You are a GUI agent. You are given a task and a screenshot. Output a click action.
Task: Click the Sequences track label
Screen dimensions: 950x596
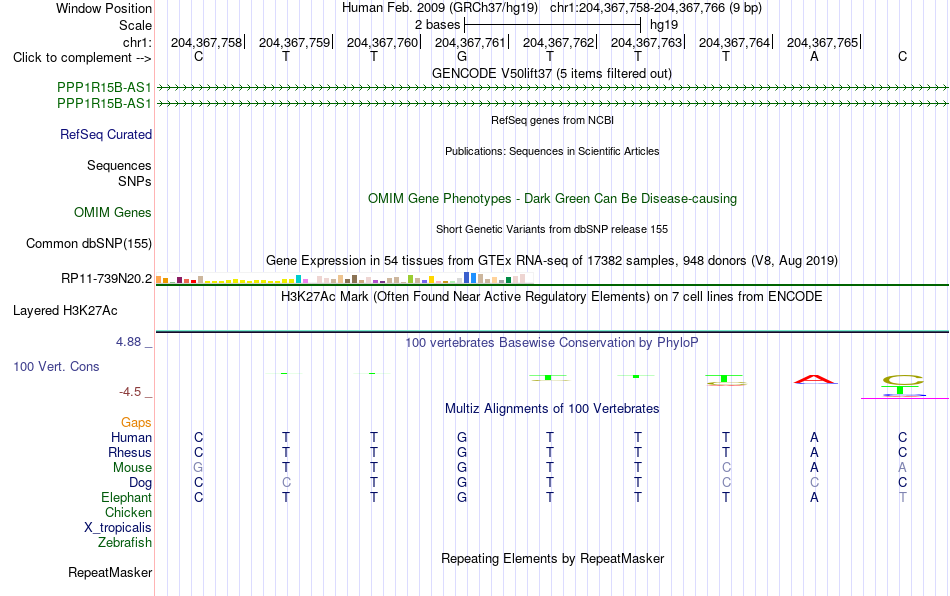coord(119,165)
